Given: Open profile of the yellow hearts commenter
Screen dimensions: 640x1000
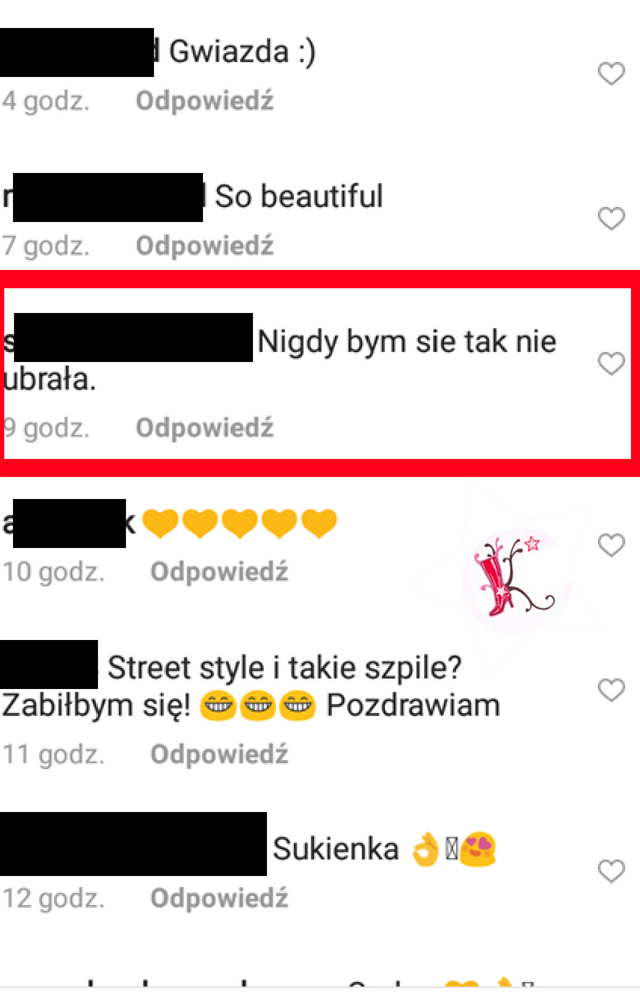Looking at the screenshot, I should [x=69, y=524].
